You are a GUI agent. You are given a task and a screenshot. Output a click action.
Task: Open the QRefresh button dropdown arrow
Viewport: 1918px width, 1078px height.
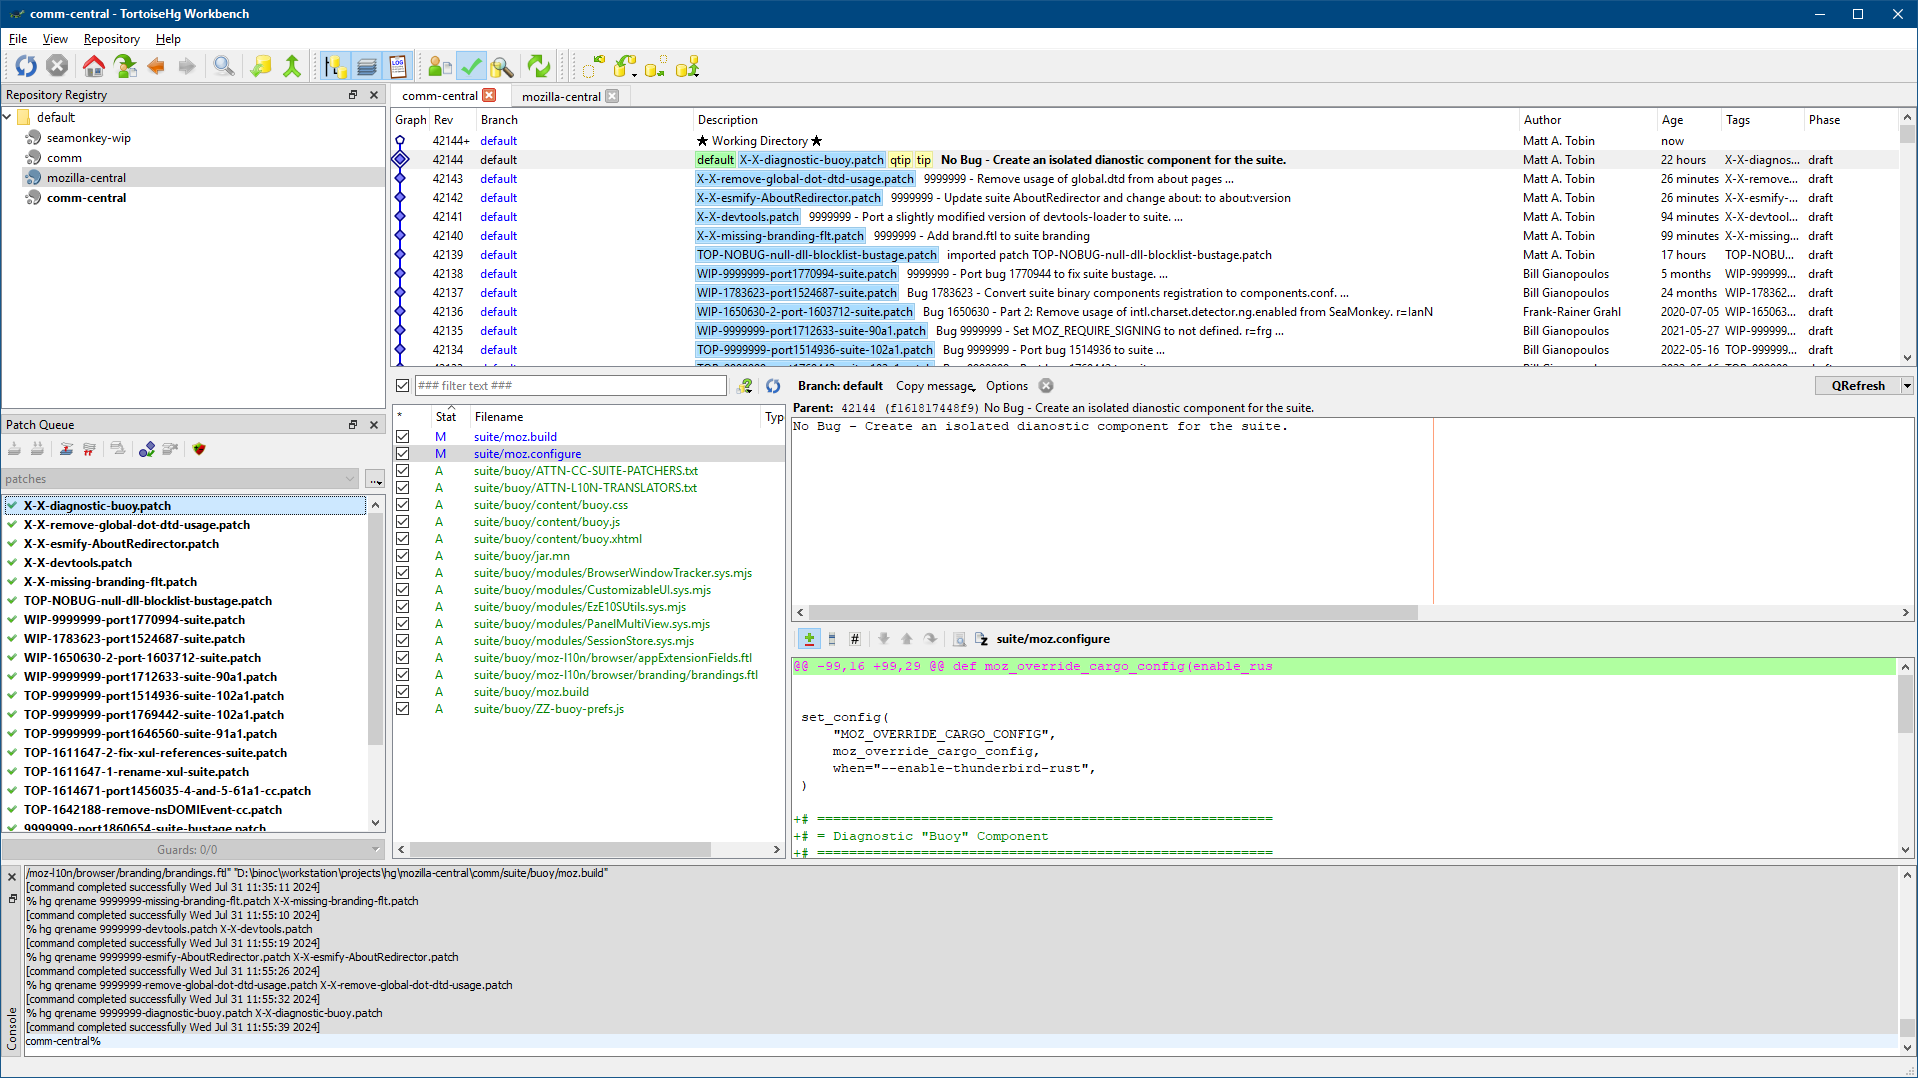pyautogui.click(x=1907, y=386)
